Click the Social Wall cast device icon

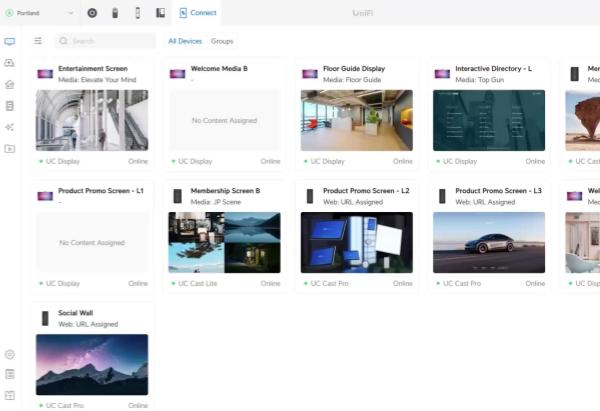click(45, 318)
